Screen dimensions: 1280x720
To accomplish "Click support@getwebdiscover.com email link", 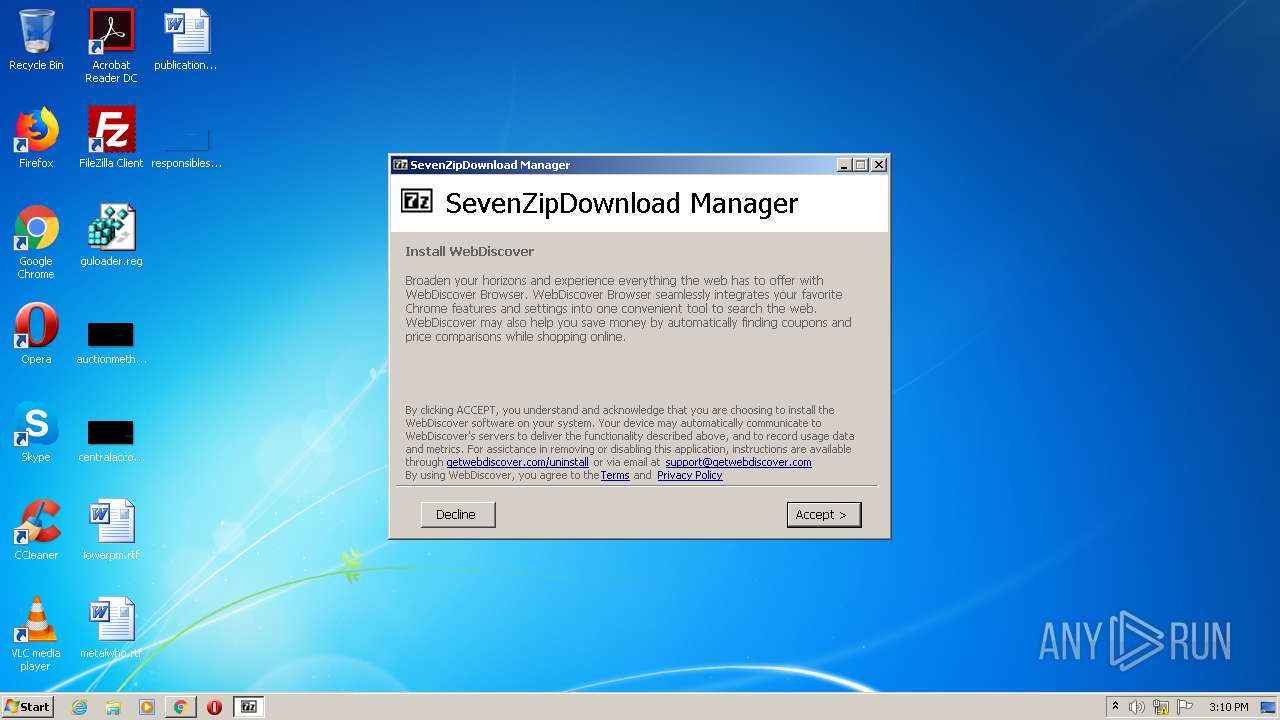I will coord(738,462).
